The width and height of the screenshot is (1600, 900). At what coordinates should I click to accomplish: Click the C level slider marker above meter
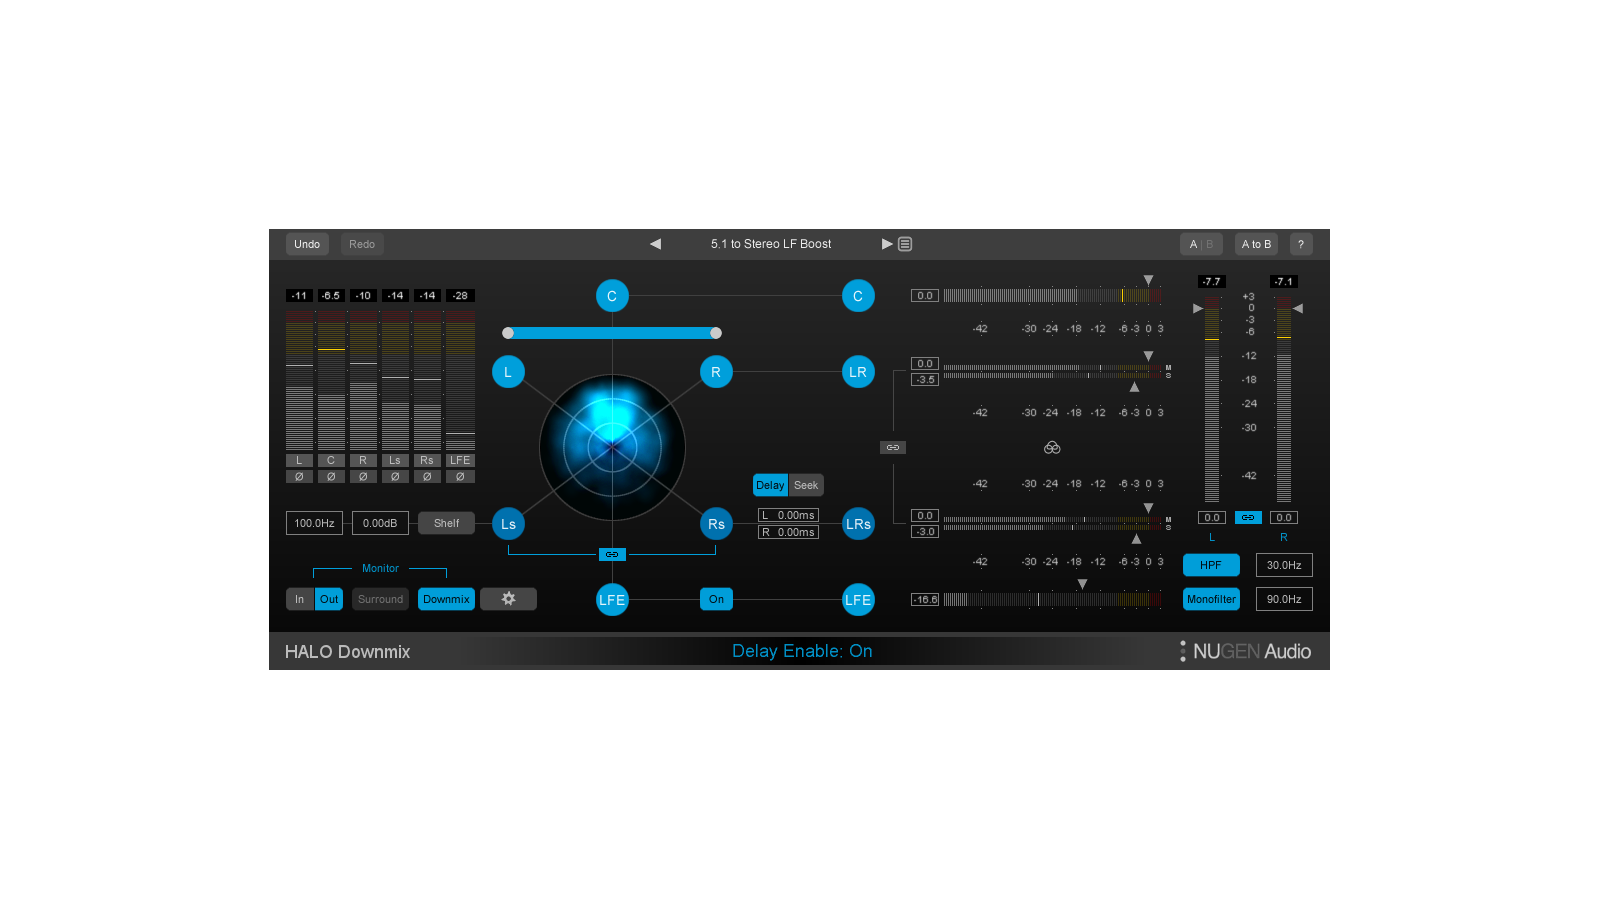(x=1148, y=280)
